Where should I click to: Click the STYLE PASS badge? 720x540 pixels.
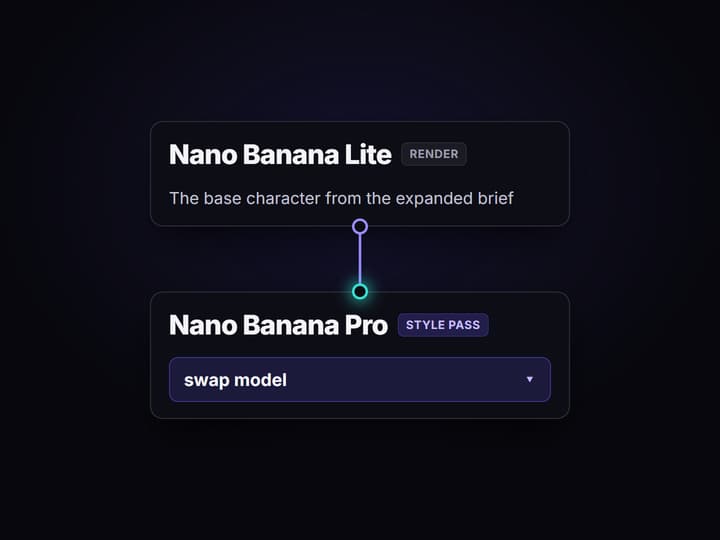coord(443,325)
